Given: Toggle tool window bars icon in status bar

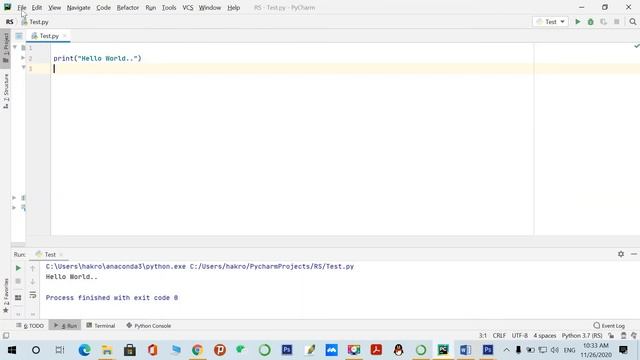Looking at the screenshot, I should 6,336.
